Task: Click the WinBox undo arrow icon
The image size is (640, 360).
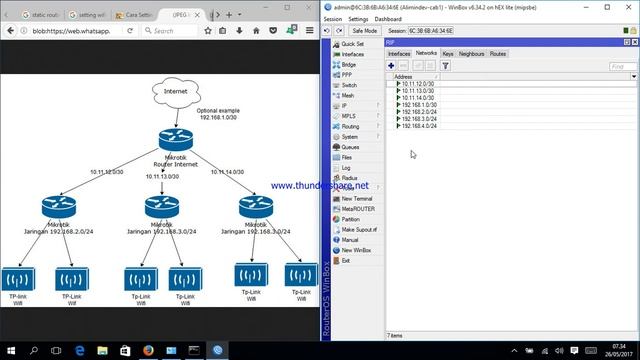Action: tap(327, 31)
